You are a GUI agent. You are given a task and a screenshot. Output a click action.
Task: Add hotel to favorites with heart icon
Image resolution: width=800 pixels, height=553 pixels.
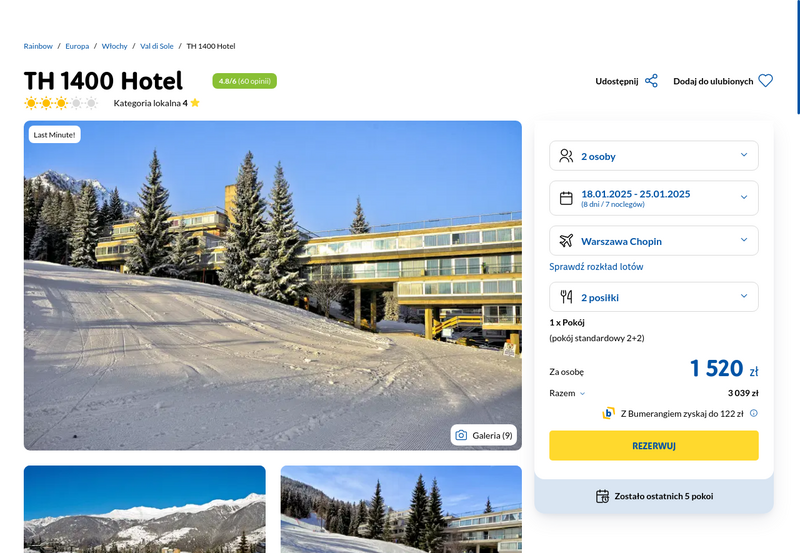tap(765, 81)
